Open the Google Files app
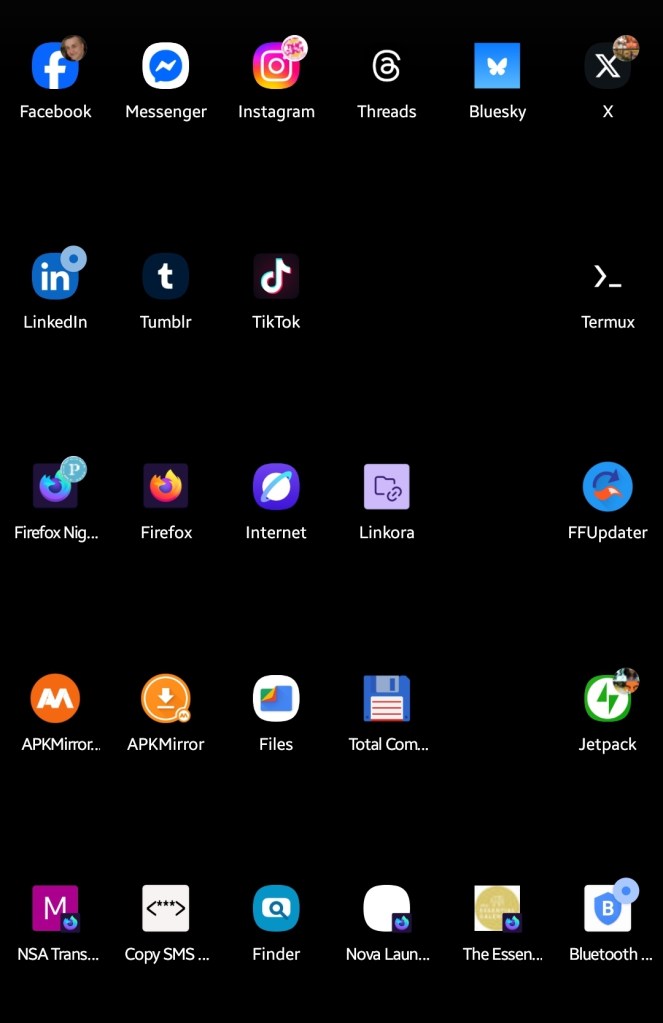 276,699
